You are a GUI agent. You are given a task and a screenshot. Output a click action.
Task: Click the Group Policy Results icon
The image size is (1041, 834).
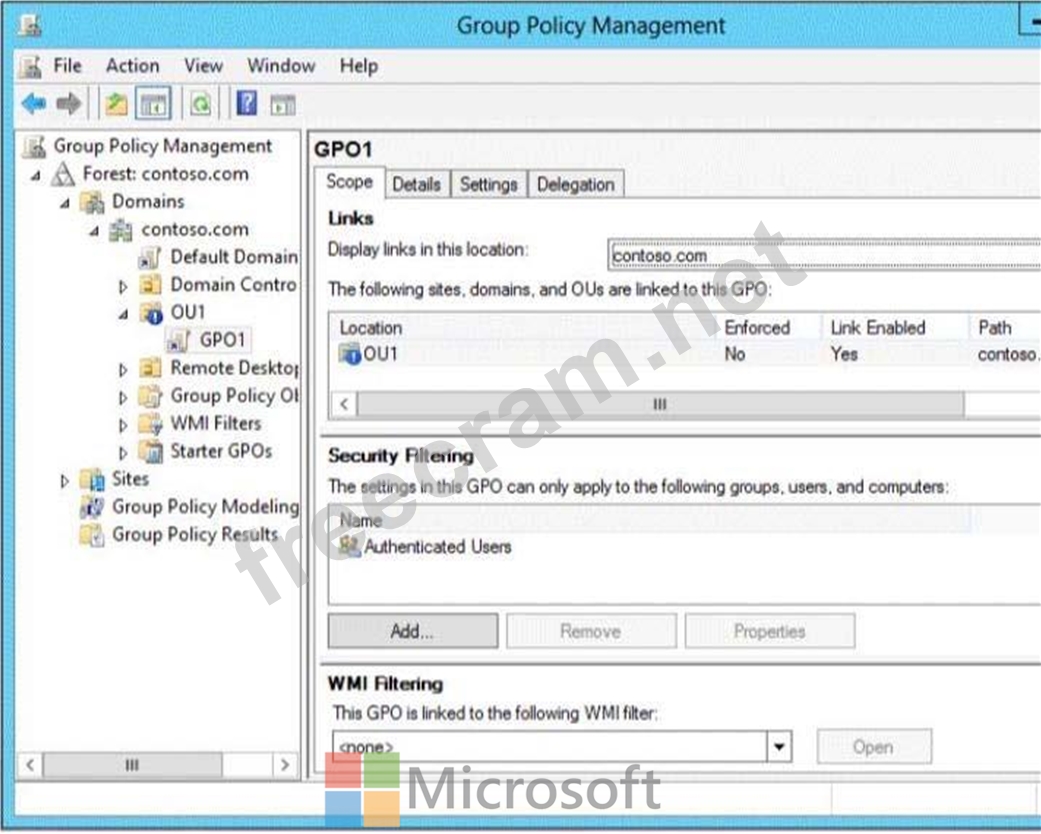pyautogui.click(x=92, y=535)
